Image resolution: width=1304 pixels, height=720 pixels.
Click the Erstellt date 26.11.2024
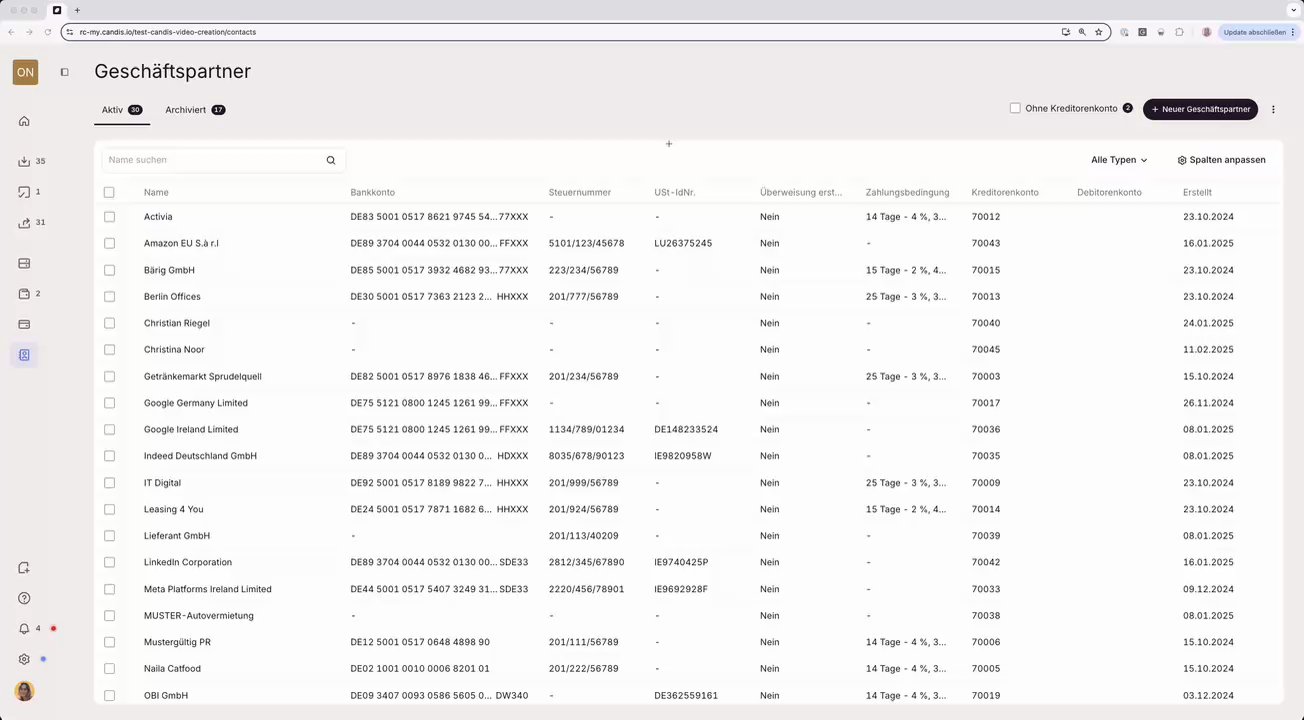(1208, 403)
